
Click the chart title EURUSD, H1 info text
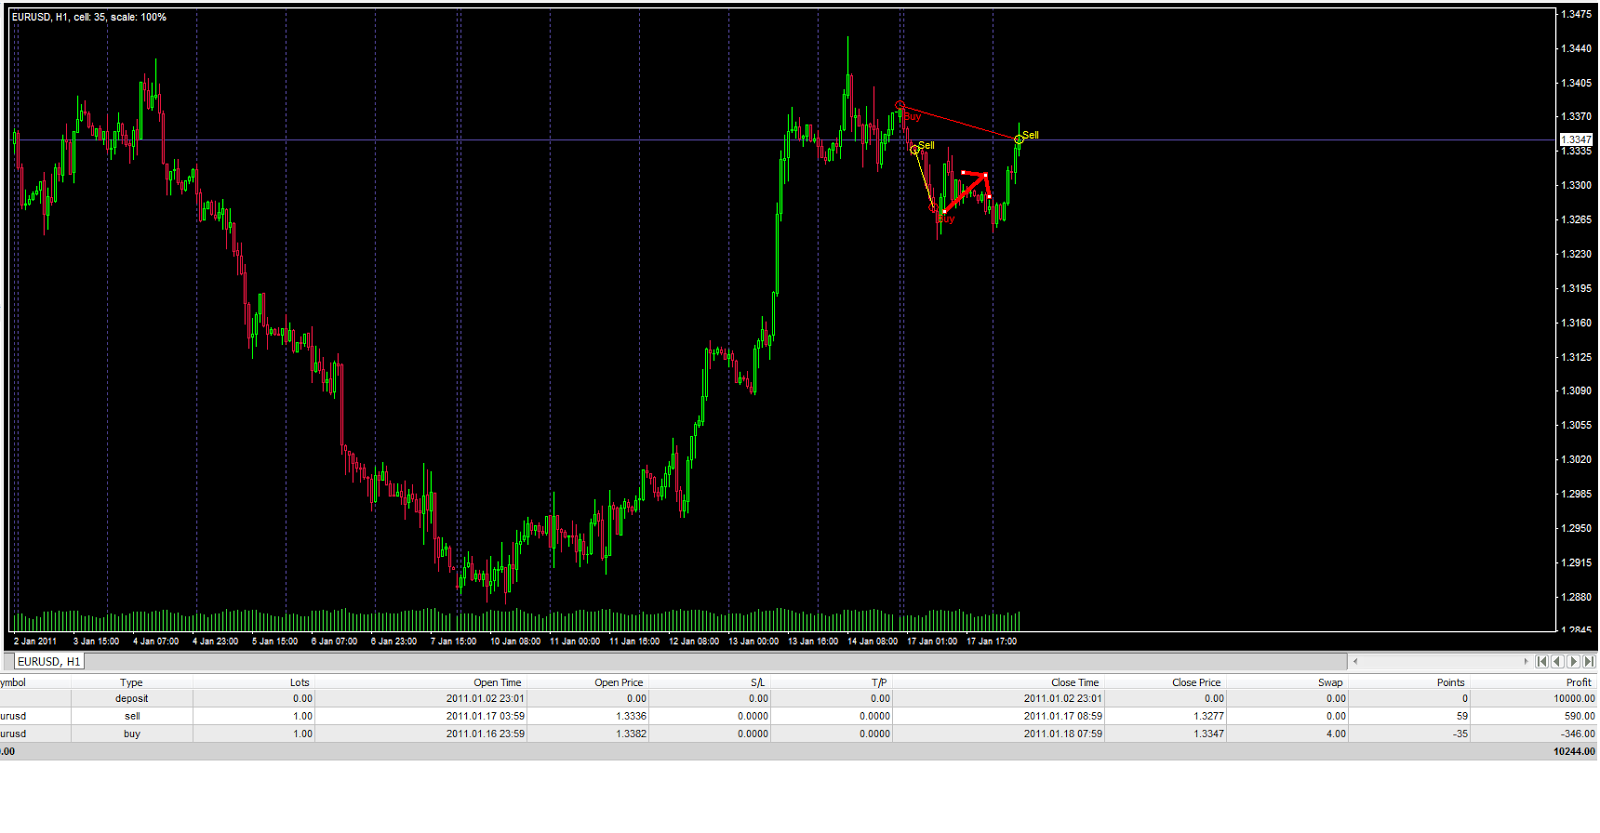[89, 17]
